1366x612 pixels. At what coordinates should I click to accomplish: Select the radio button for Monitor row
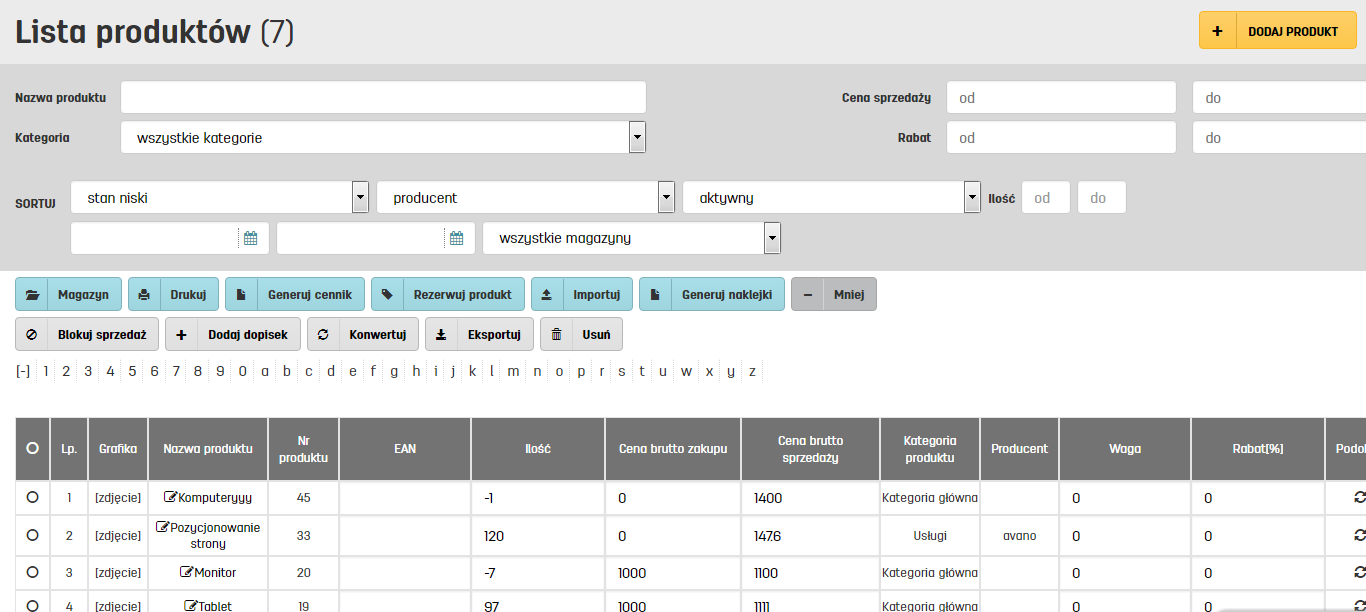tap(32, 572)
